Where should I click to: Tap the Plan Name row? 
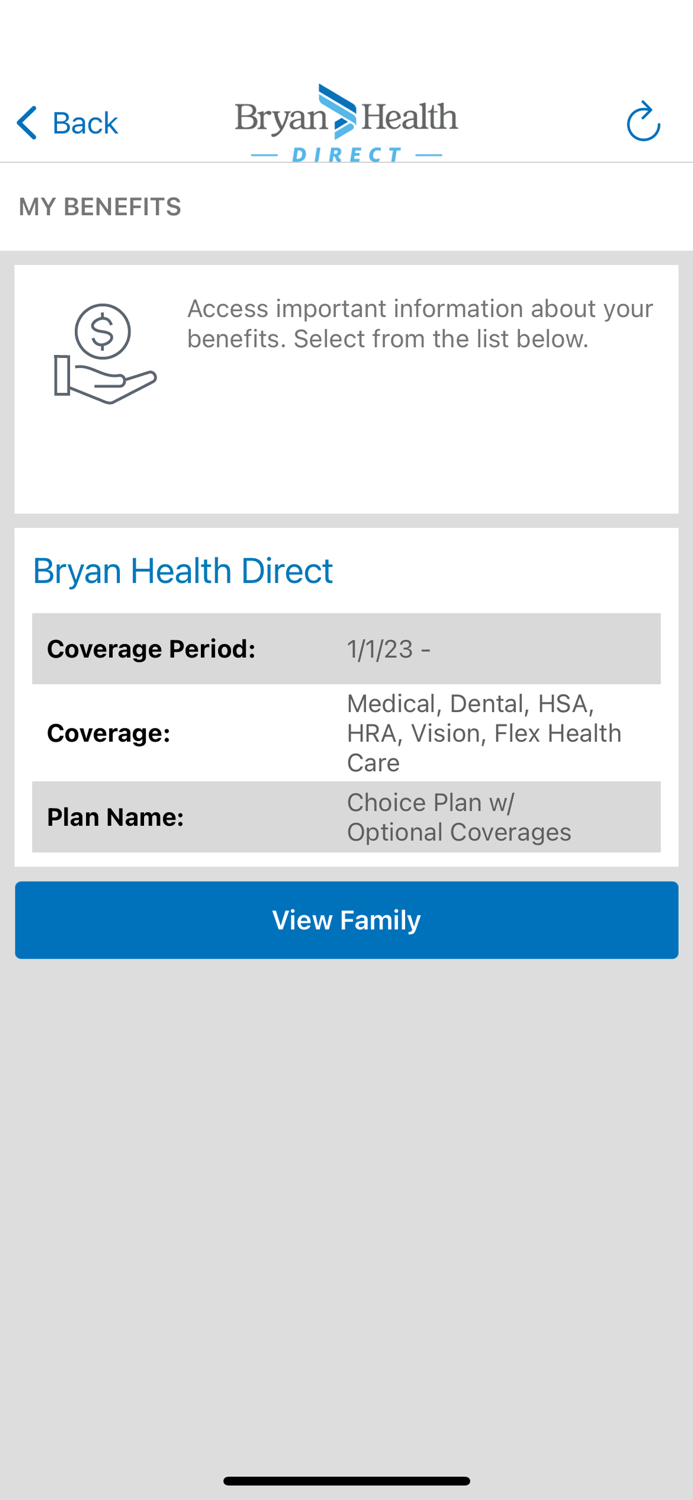(346, 817)
